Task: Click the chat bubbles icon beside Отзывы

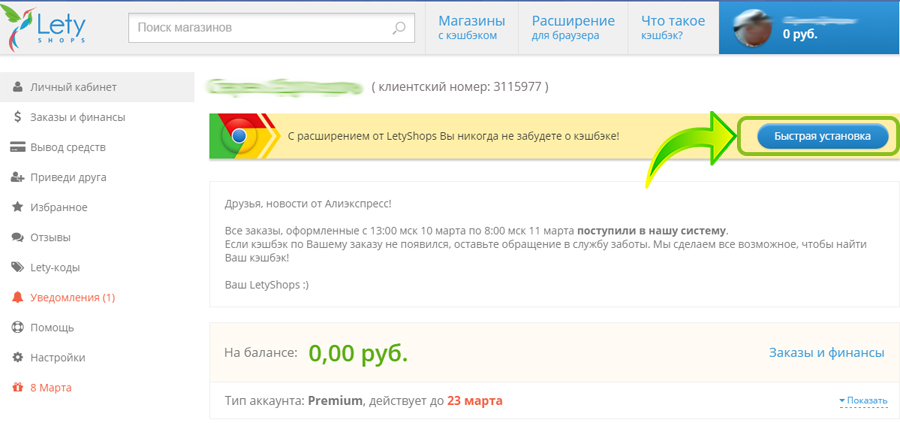Action: pos(17,237)
